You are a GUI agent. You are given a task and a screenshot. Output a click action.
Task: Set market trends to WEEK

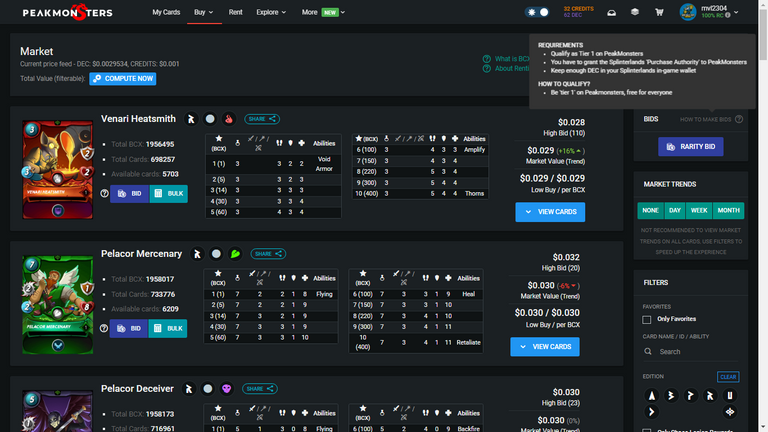[x=699, y=210]
